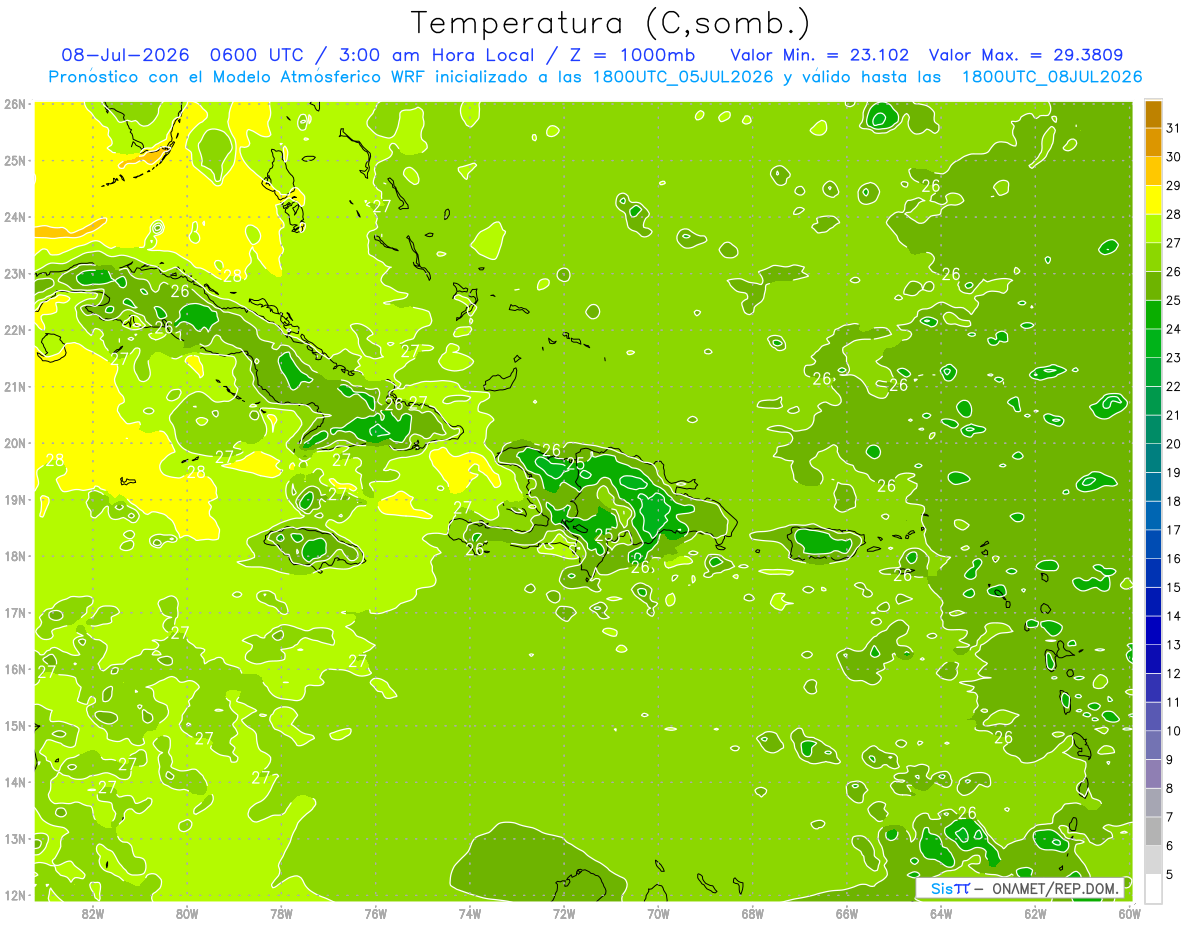Click the '24N' latitude axis label
Image resolution: width=1200 pixels, height=927 pixels.
click(x=14, y=217)
